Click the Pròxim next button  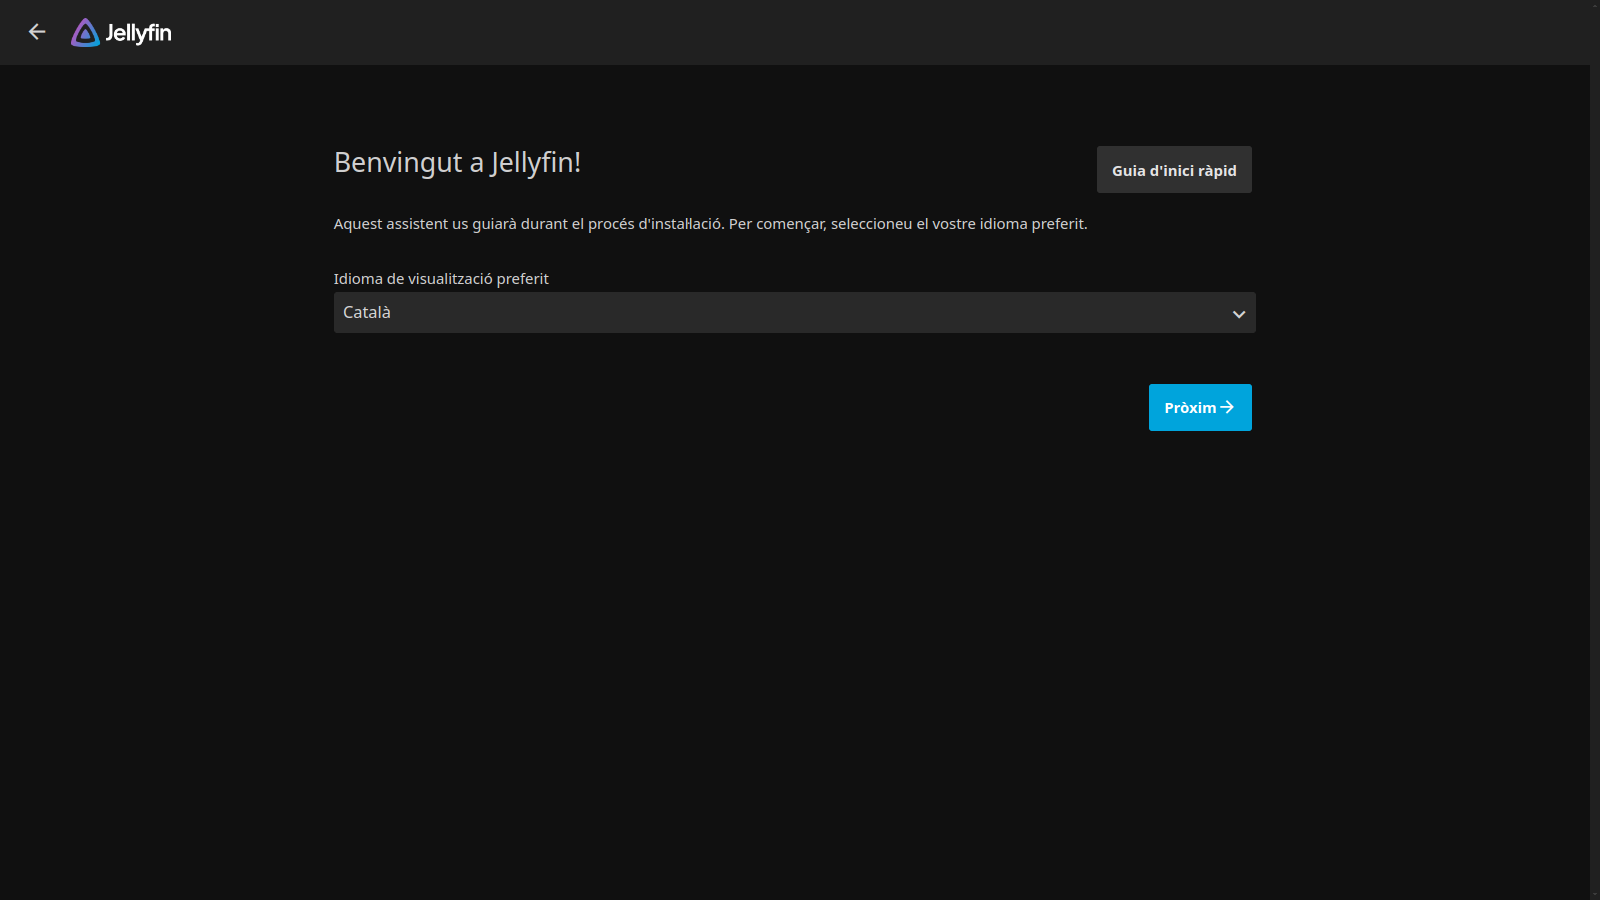click(1200, 408)
